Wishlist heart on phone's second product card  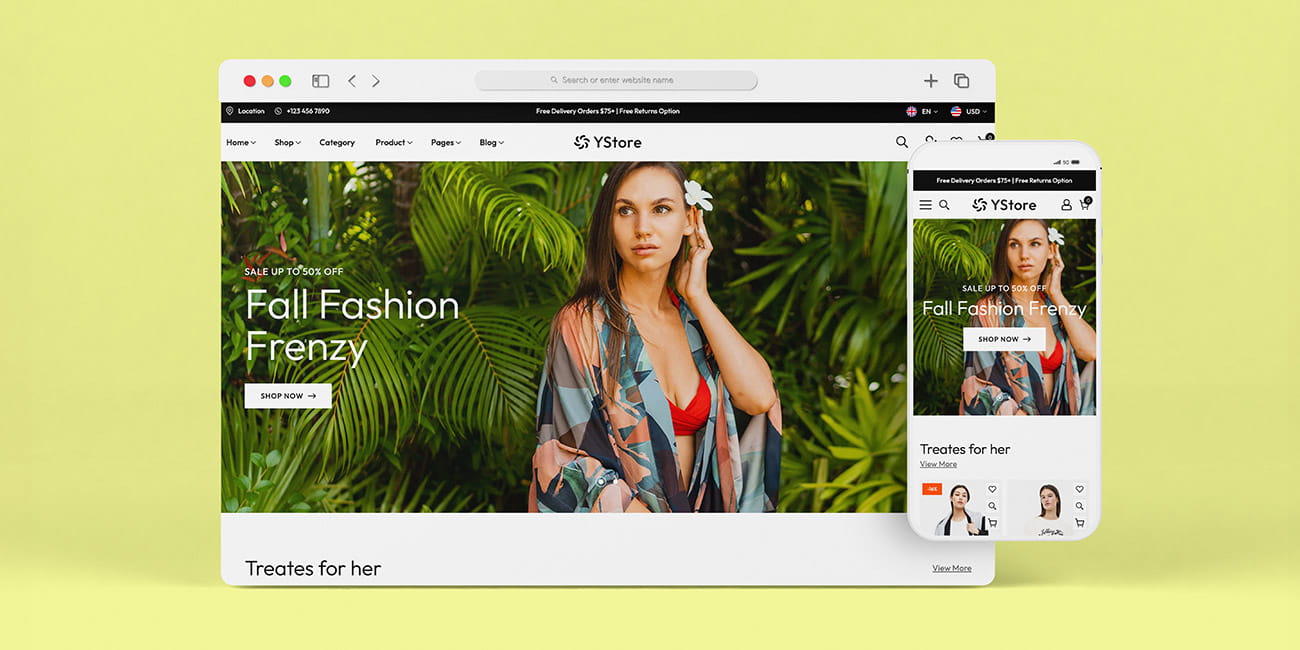coord(1080,489)
